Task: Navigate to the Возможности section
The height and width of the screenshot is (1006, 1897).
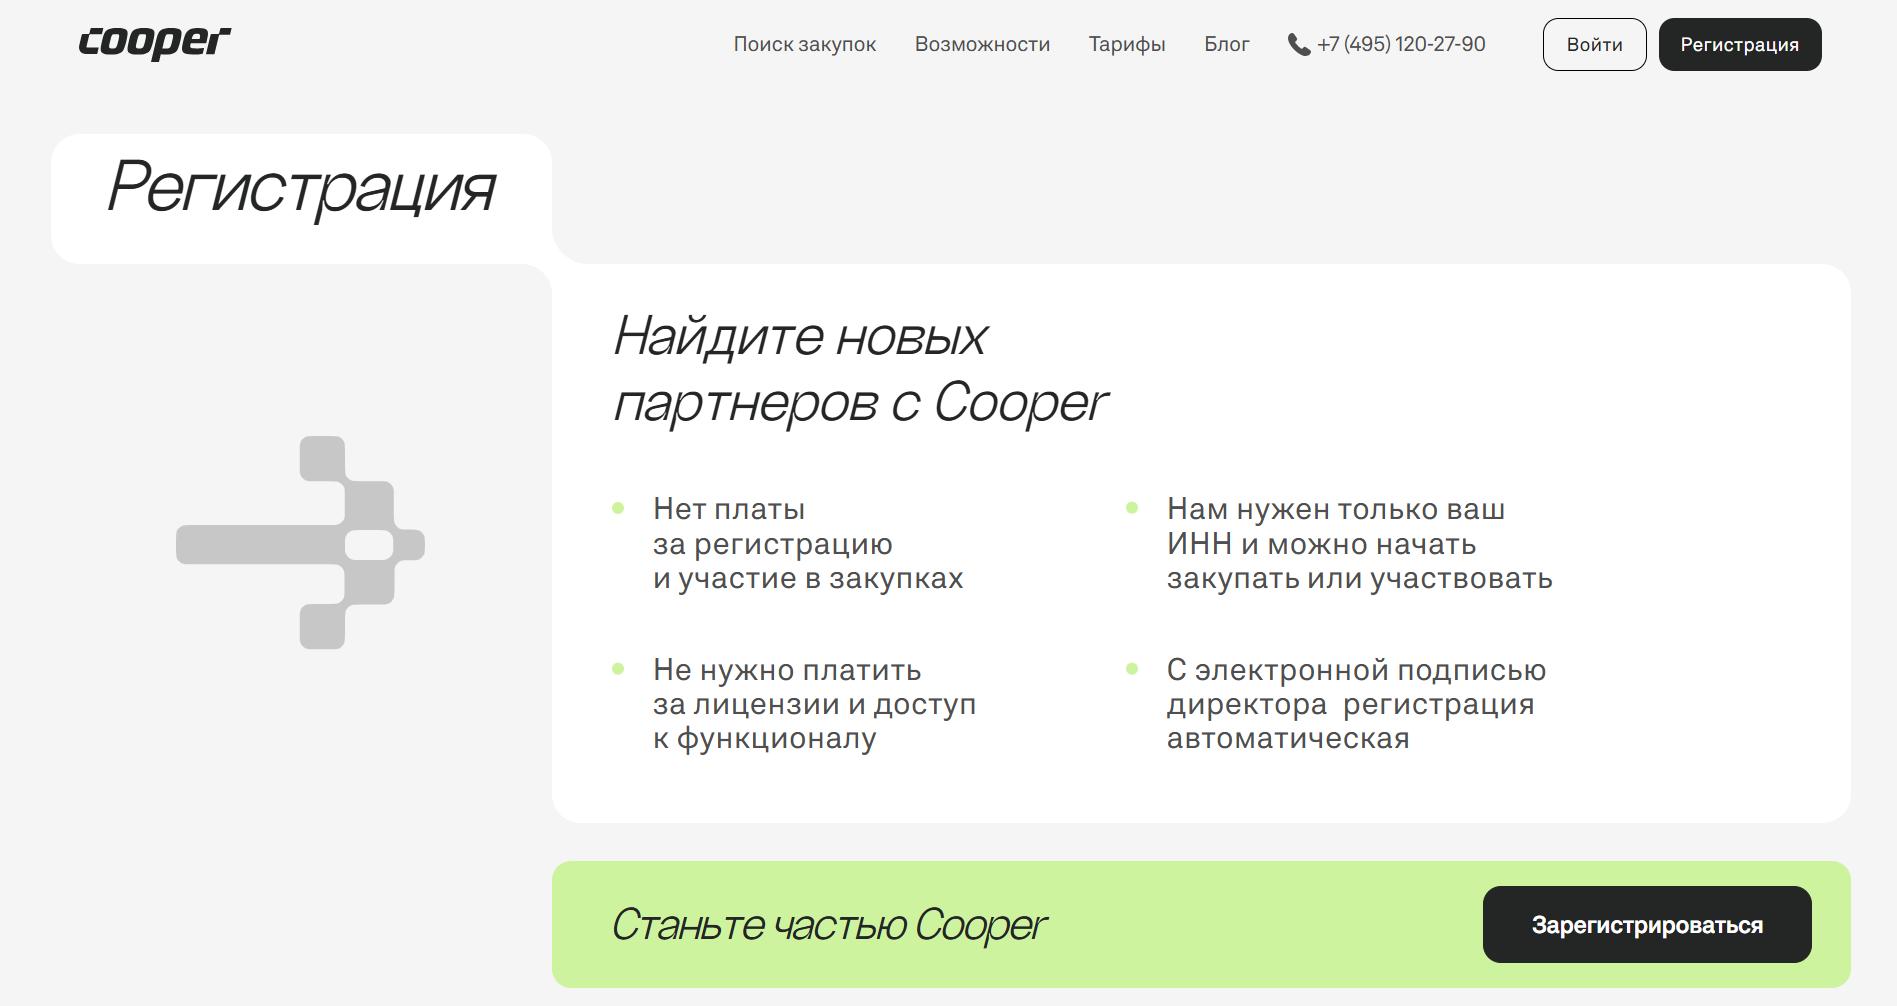Action: click(x=982, y=44)
